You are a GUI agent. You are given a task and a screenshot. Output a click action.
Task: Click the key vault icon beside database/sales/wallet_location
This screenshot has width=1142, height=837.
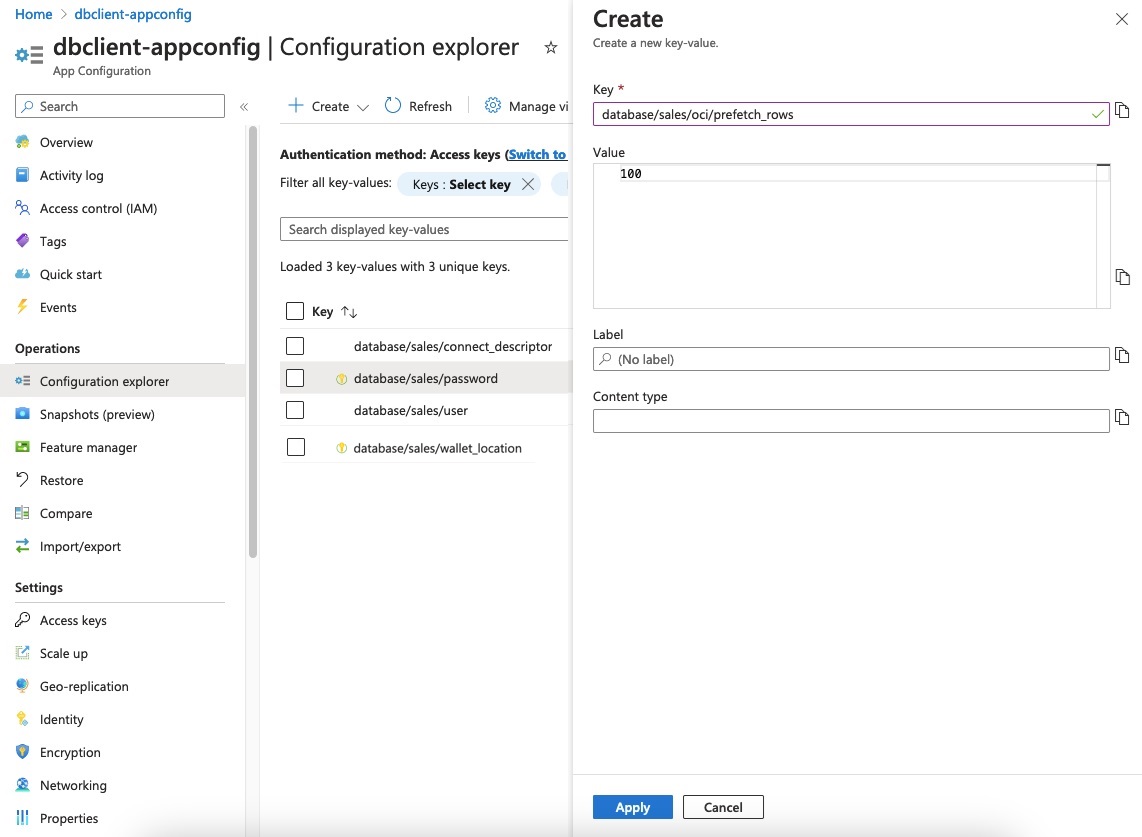pyautogui.click(x=341, y=448)
